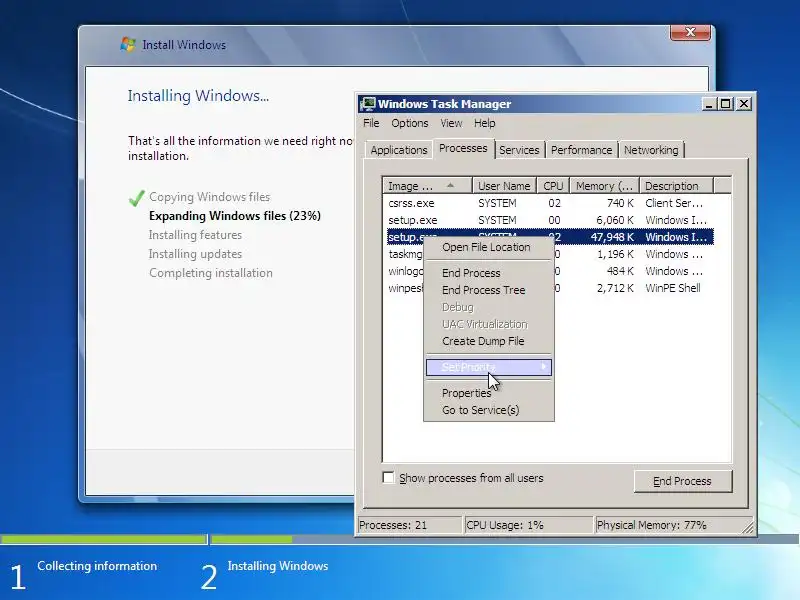800x600 pixels.
Task: Click the End Process button at bottom
Action: pos(683,481)
